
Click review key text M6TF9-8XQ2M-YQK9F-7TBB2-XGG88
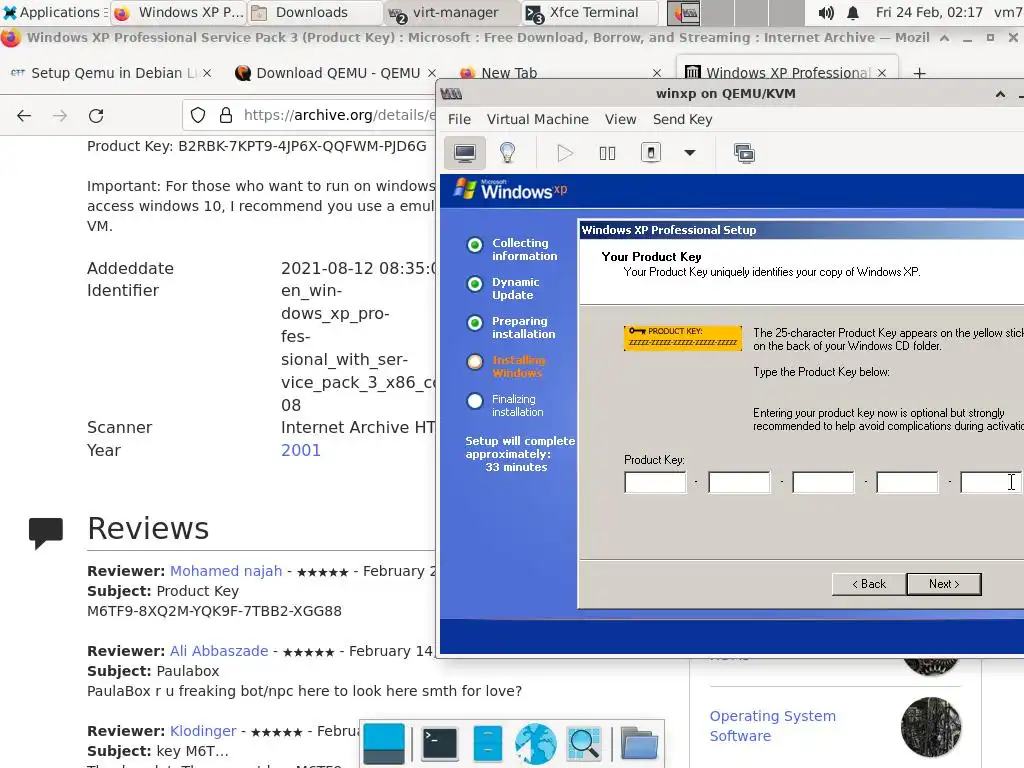(214, 611)
